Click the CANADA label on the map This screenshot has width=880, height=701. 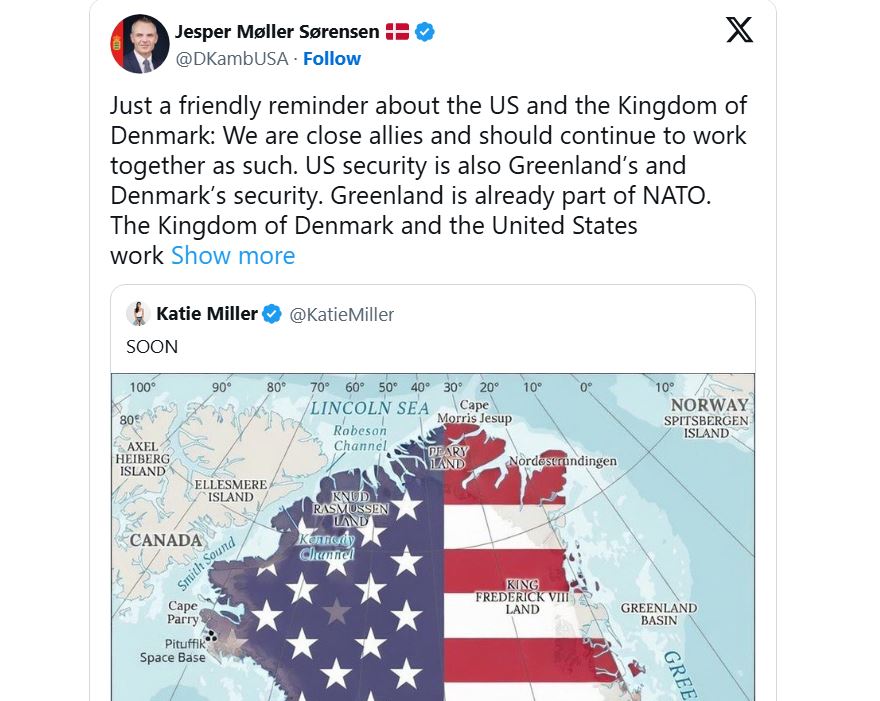tap(164, 541)
